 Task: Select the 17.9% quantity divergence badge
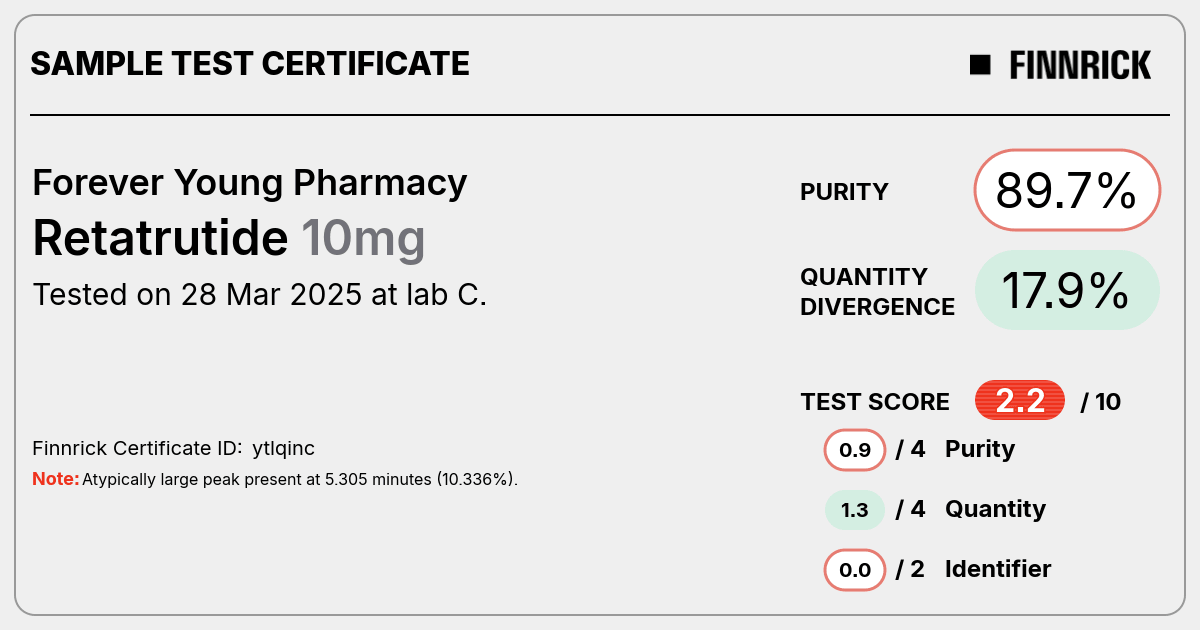click(x=1067, y=290)
